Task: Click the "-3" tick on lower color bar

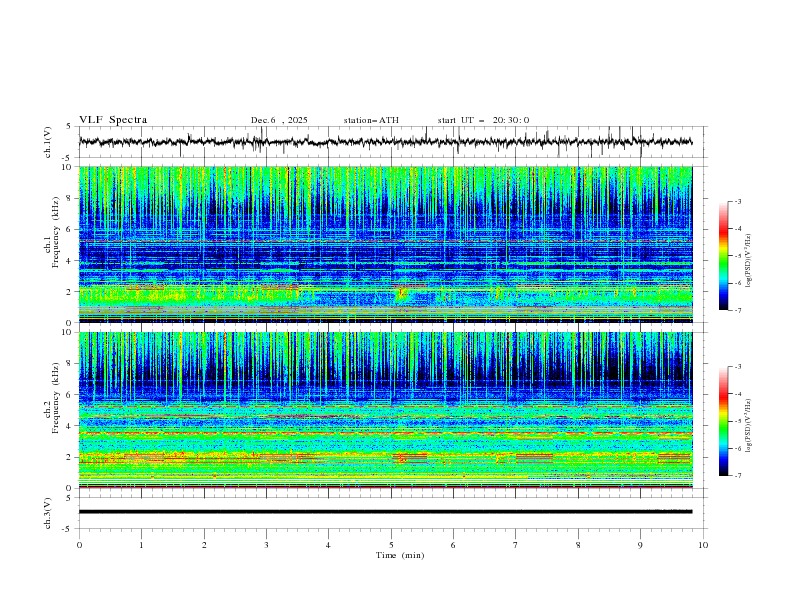Action: click(738, 367)
